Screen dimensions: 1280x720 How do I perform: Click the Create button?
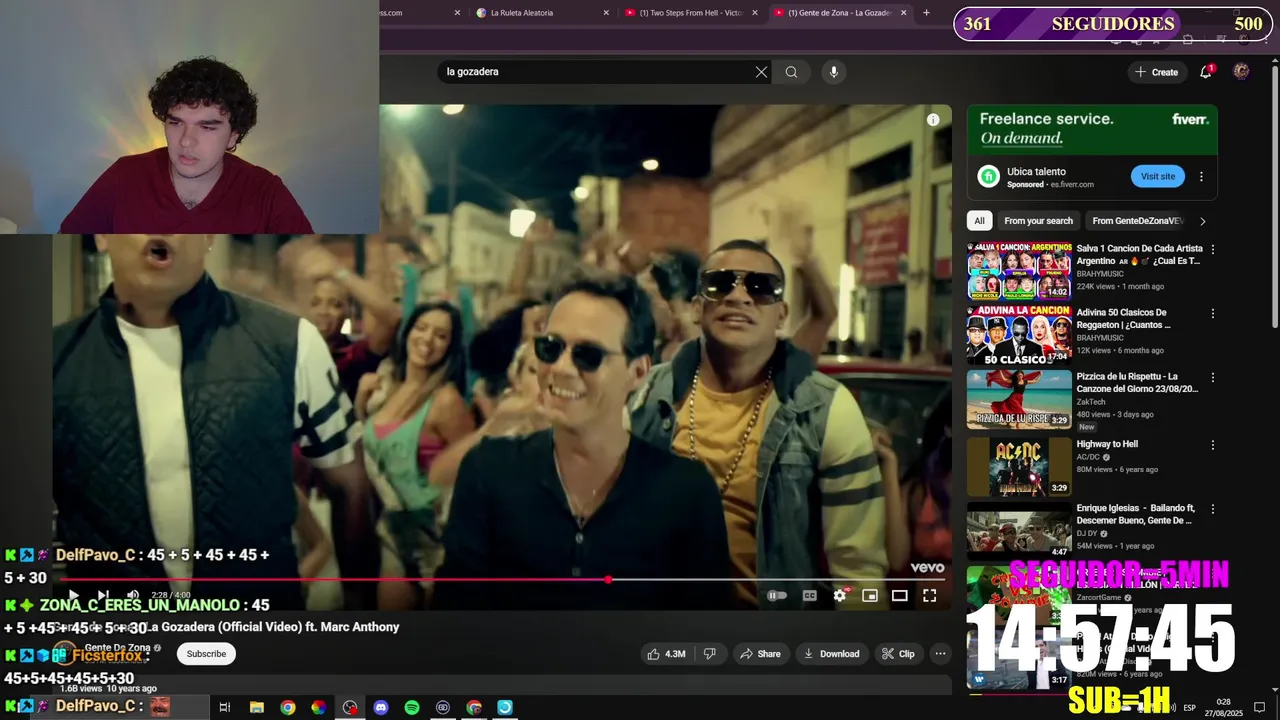pyautogui.click(x=1156, y=72)
